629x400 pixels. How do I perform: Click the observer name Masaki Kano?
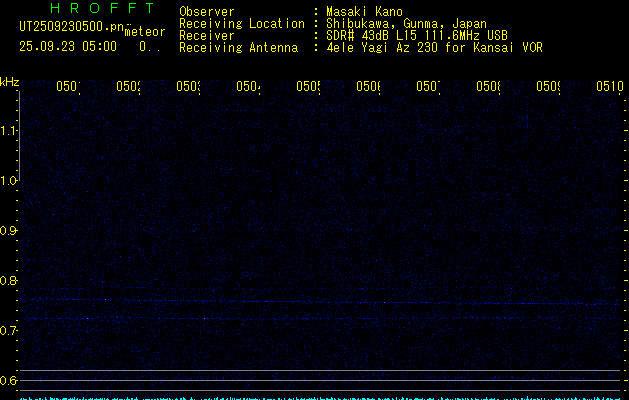coord(362,12)
